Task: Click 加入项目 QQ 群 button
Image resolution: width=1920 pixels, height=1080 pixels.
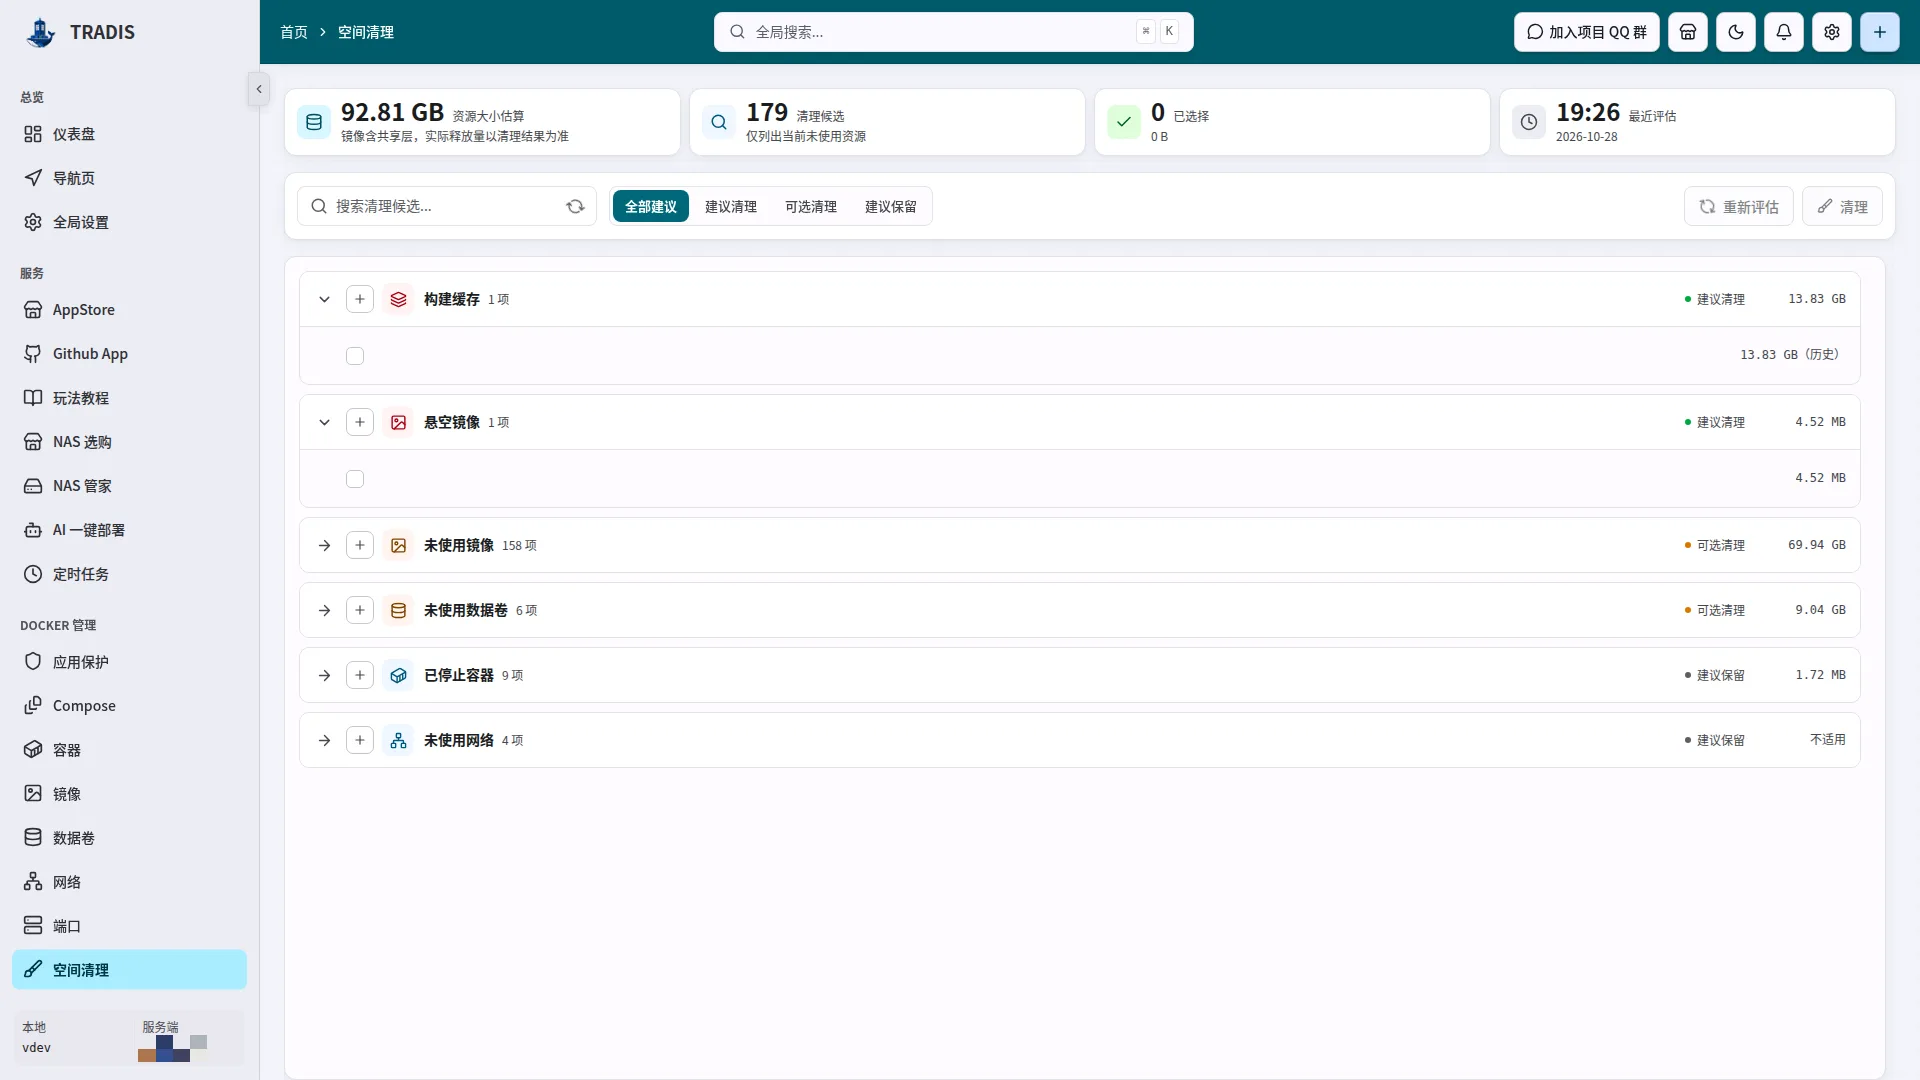Action: [1586, 32]
